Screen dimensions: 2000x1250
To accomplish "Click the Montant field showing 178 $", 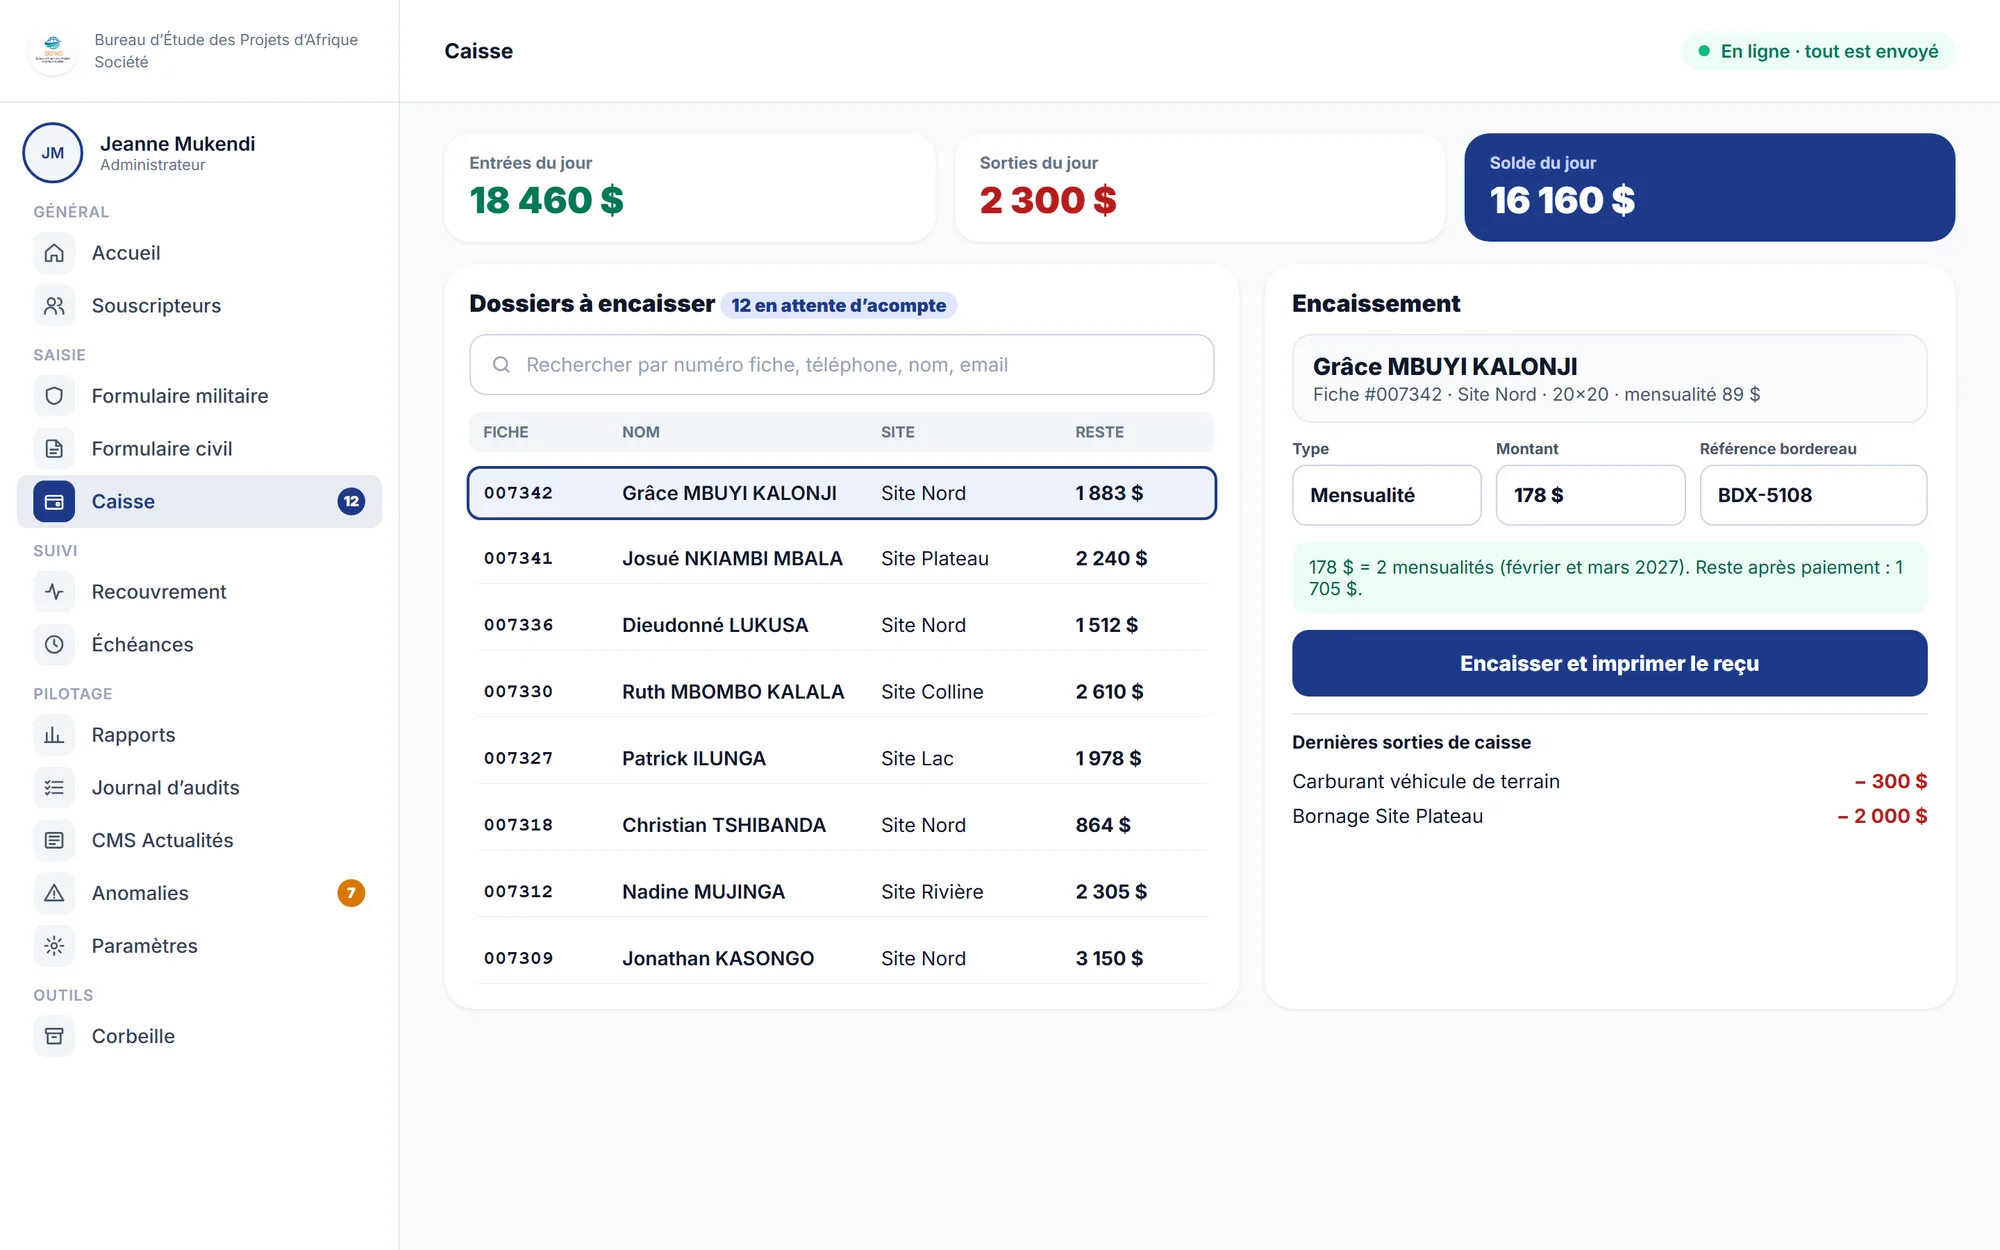I will [x=1590, y=495].
